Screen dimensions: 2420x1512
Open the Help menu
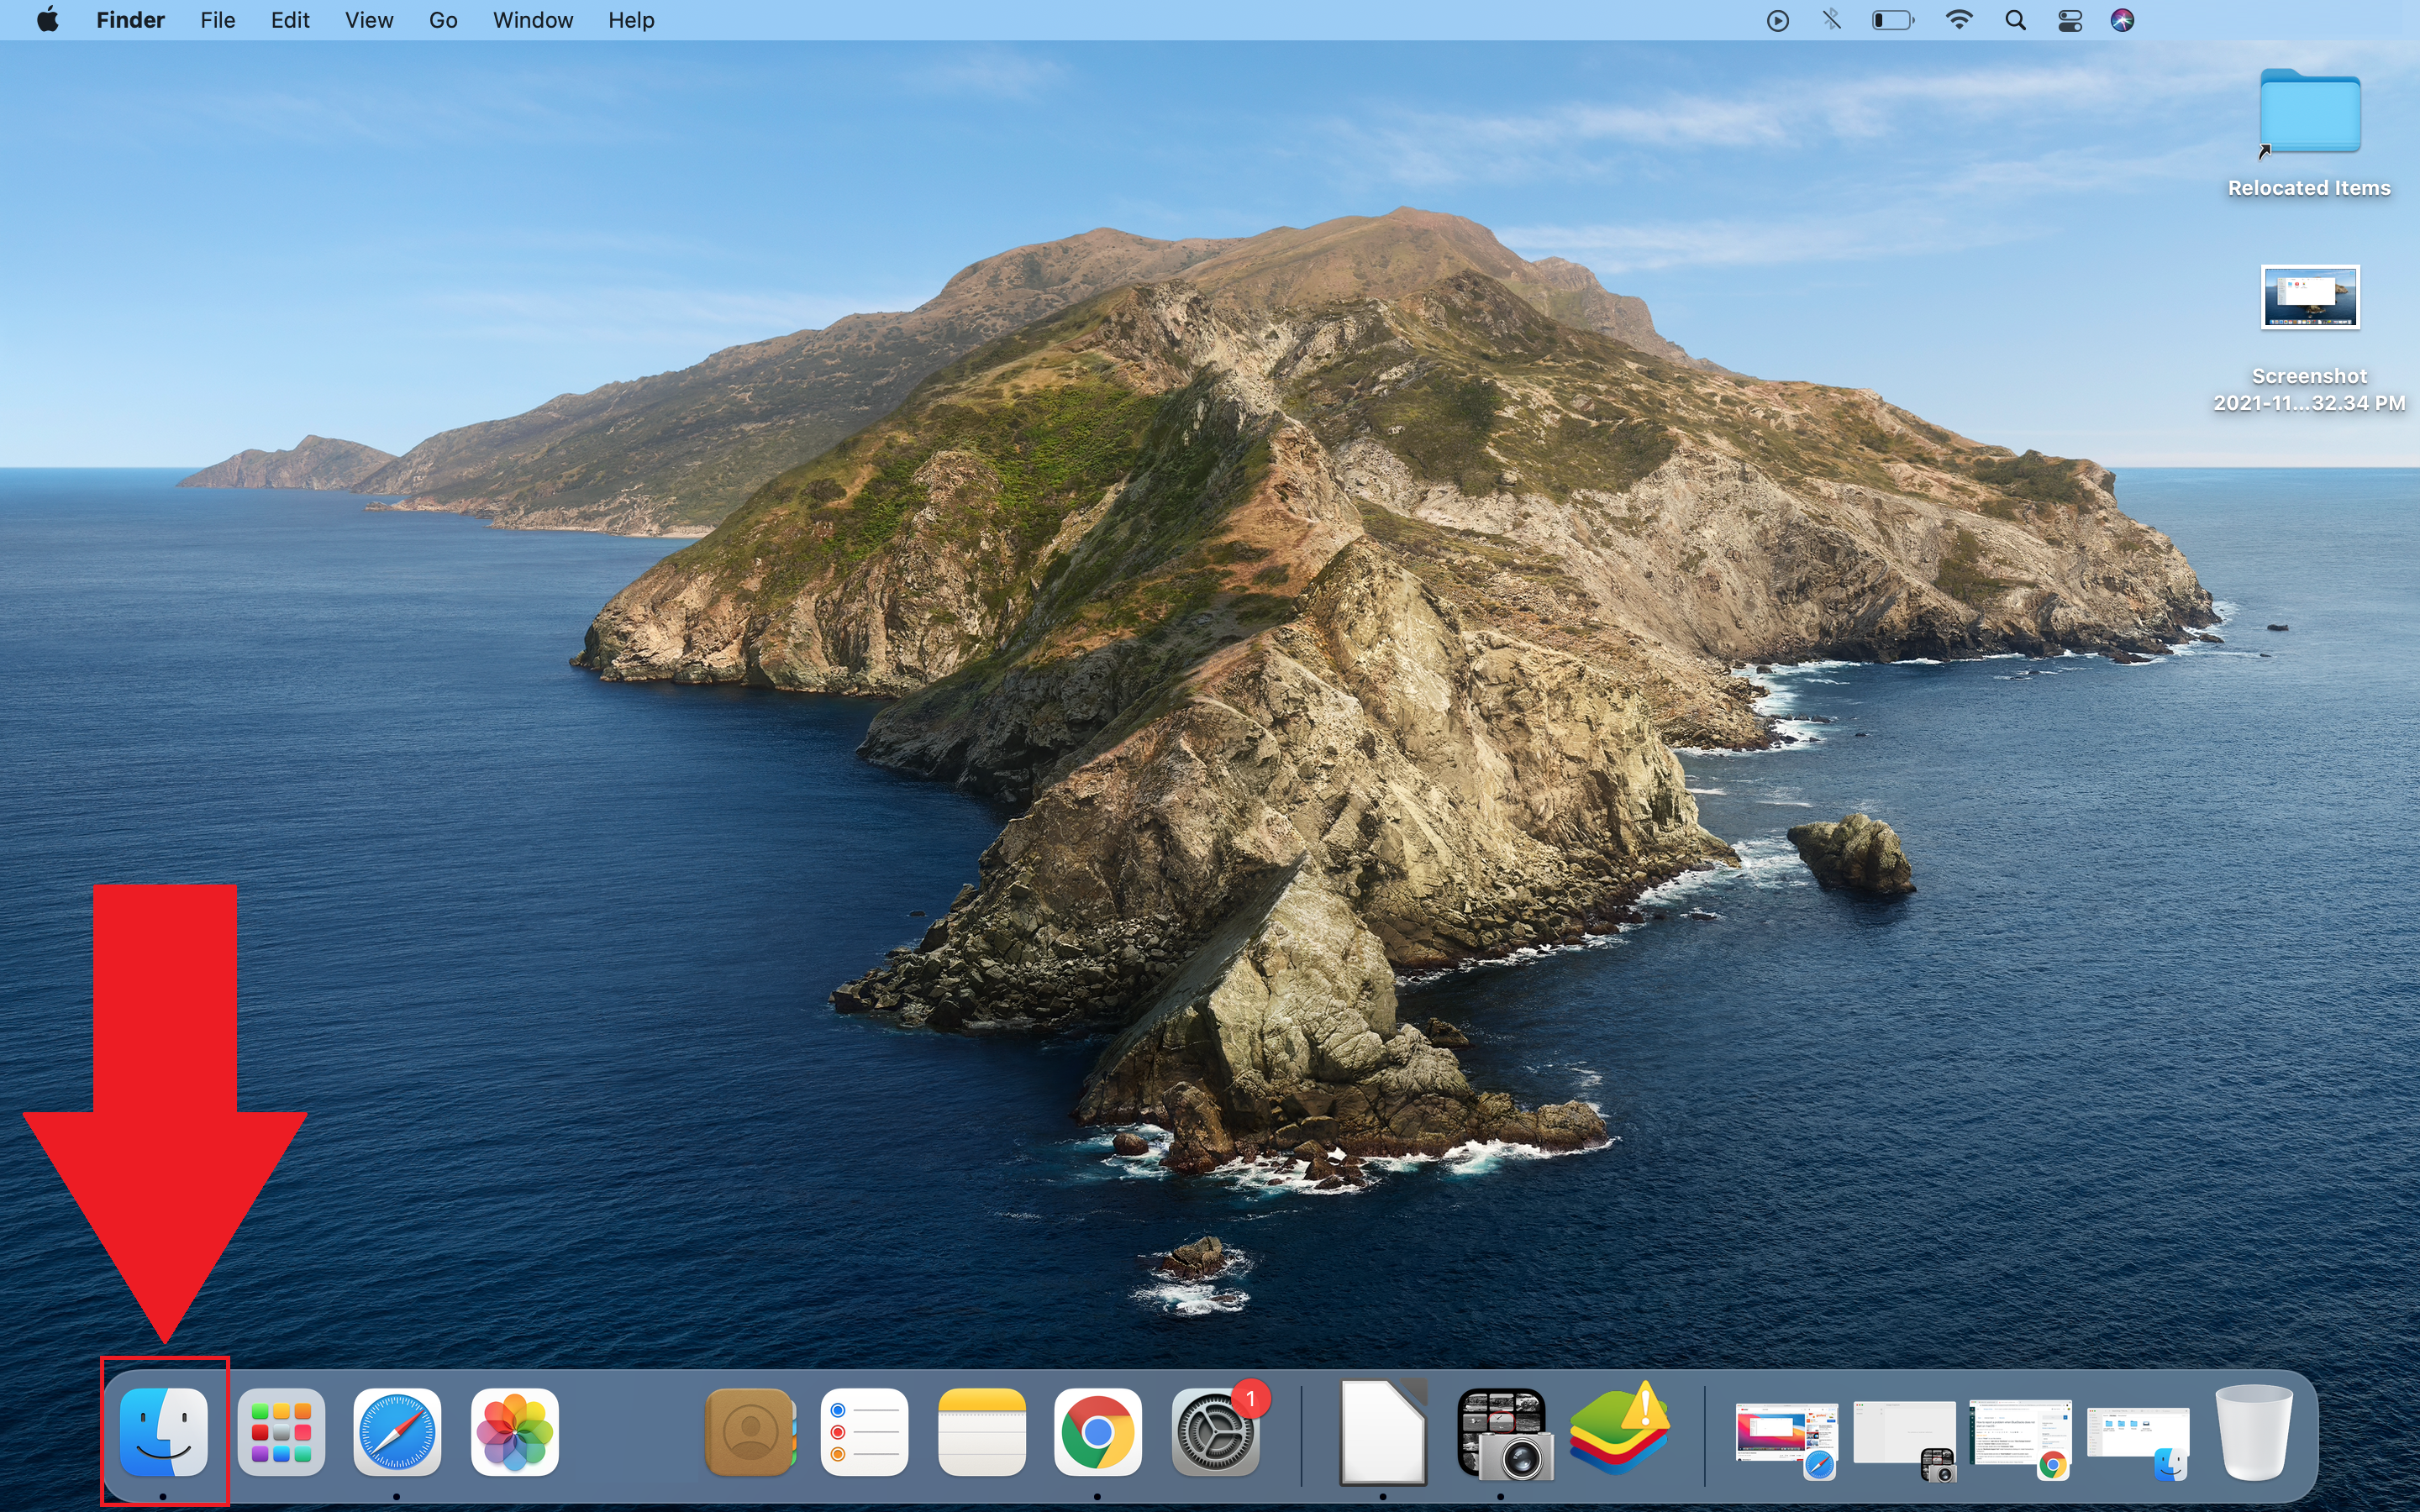[631, 20]
